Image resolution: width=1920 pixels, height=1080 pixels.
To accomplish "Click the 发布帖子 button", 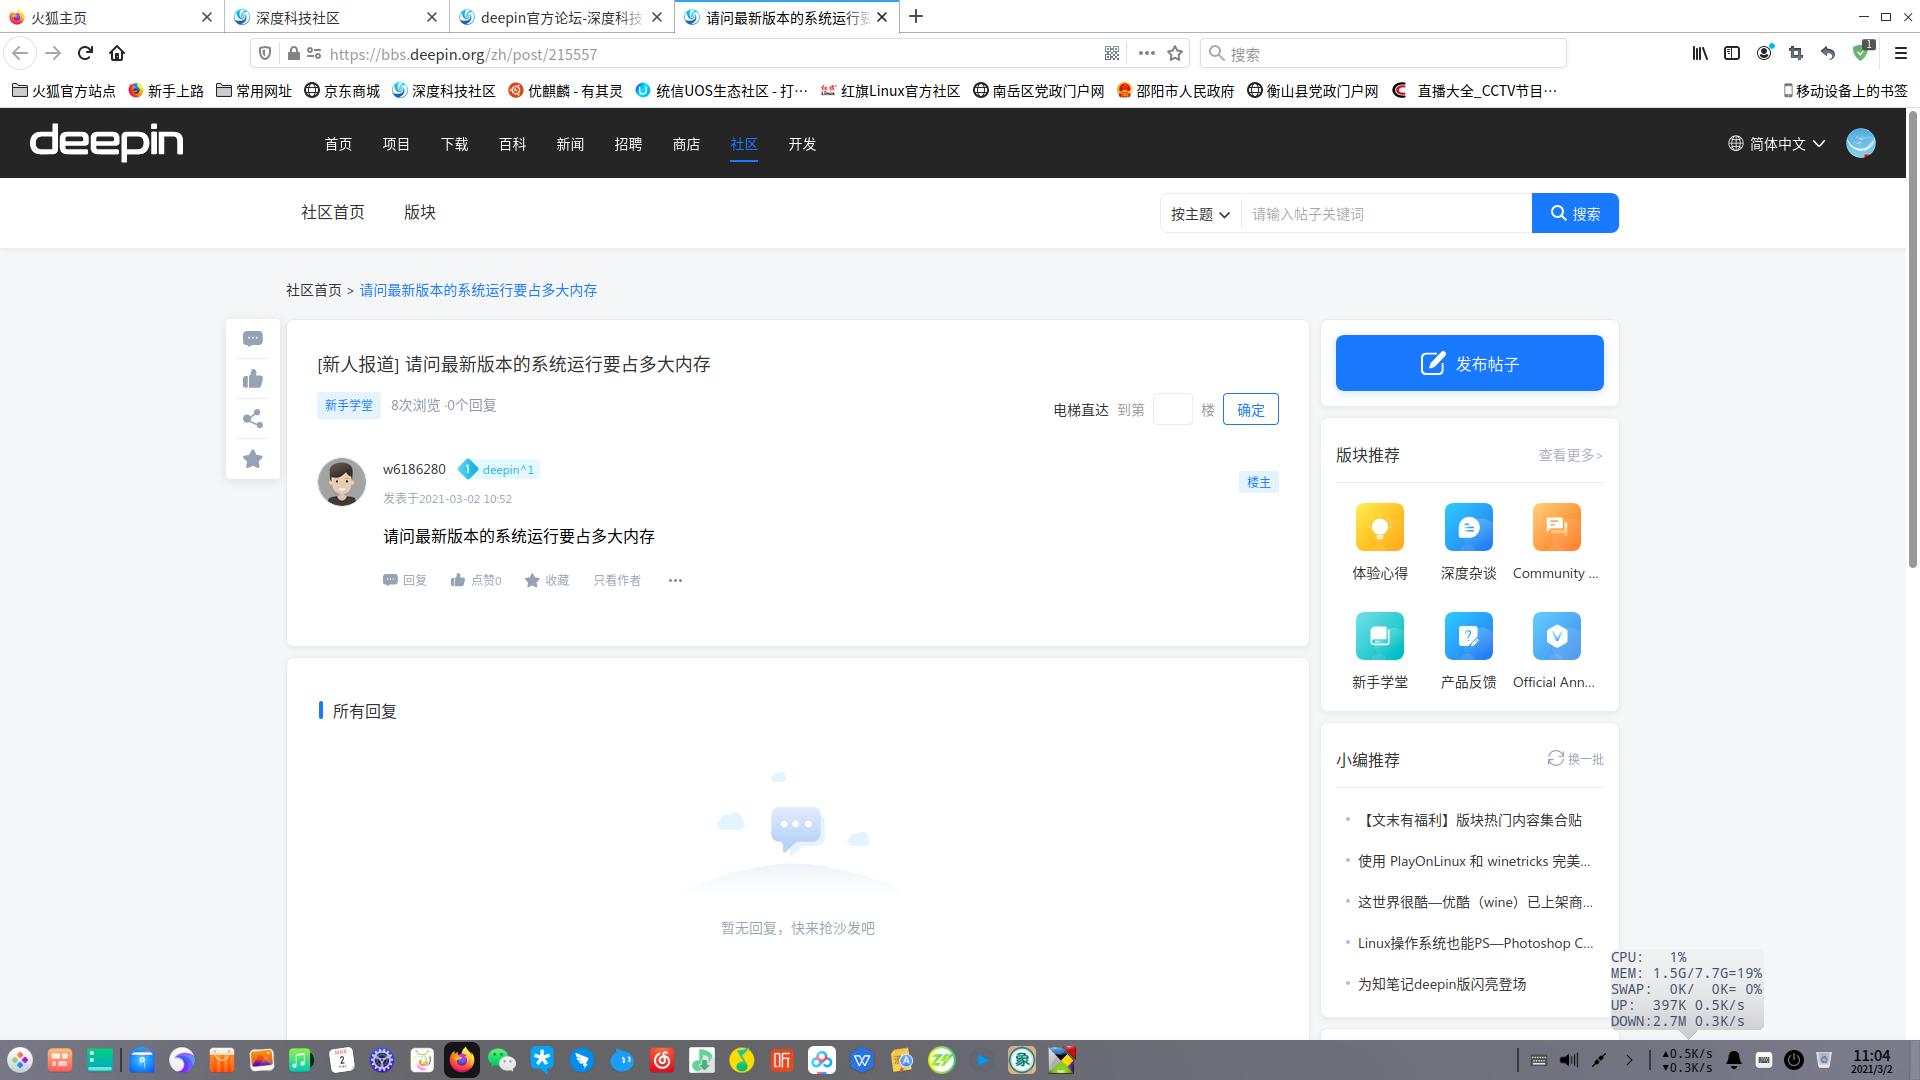I will [x=1469, y=363].
